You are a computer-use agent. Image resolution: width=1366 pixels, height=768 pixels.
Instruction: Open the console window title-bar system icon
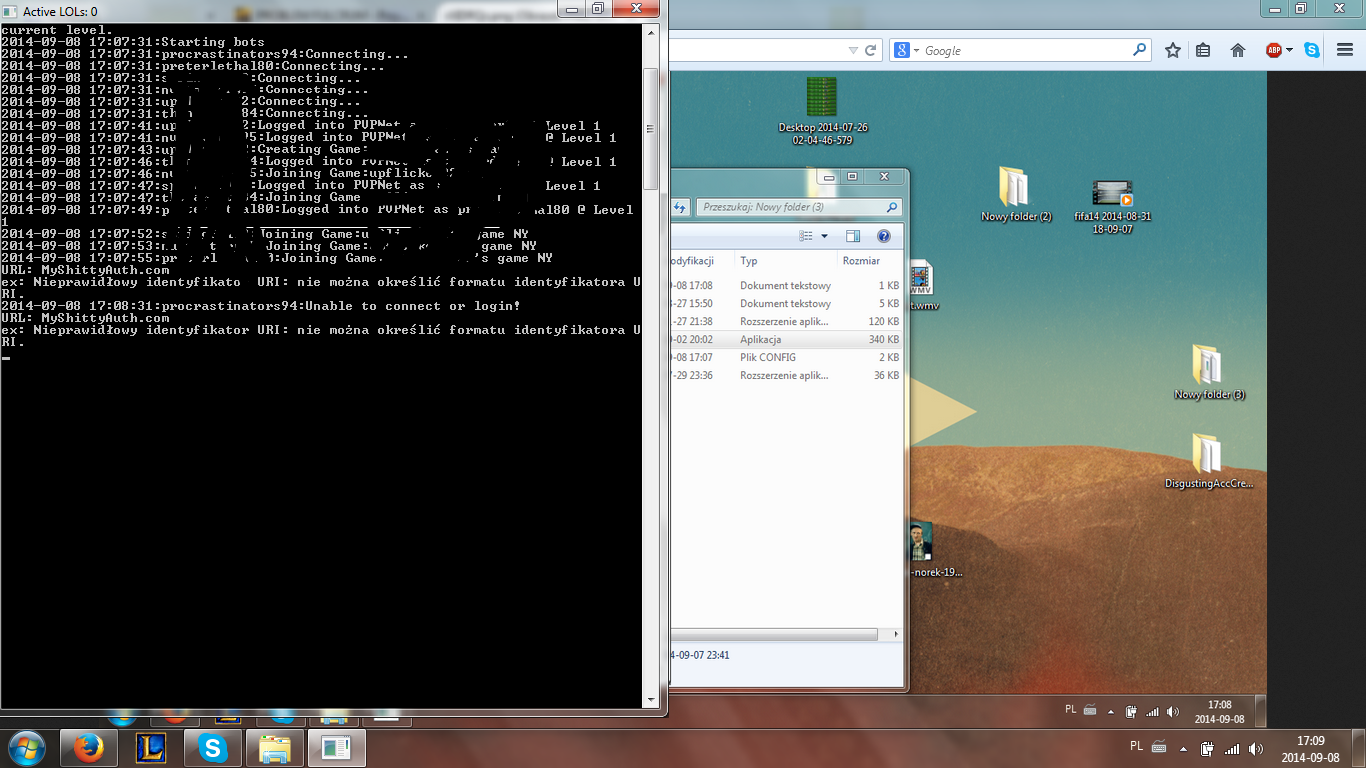(10, 11)
